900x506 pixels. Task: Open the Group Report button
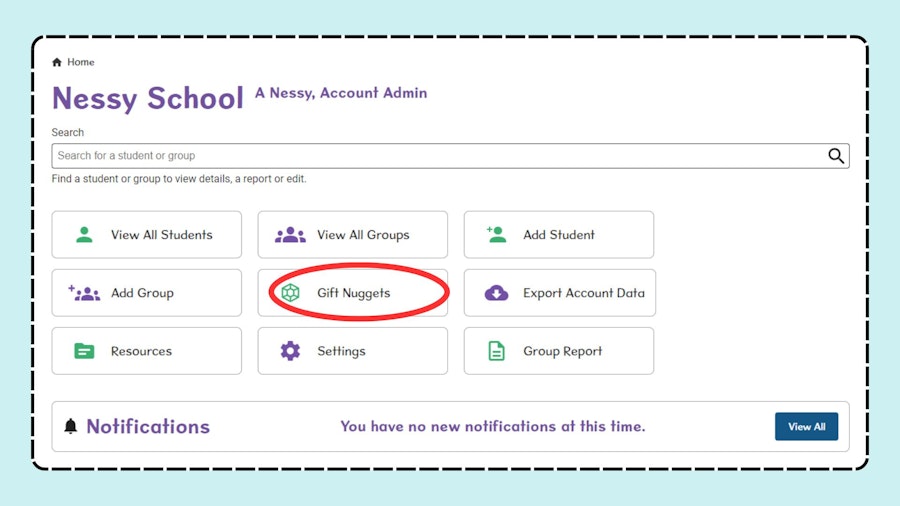[x=558, y=351]
